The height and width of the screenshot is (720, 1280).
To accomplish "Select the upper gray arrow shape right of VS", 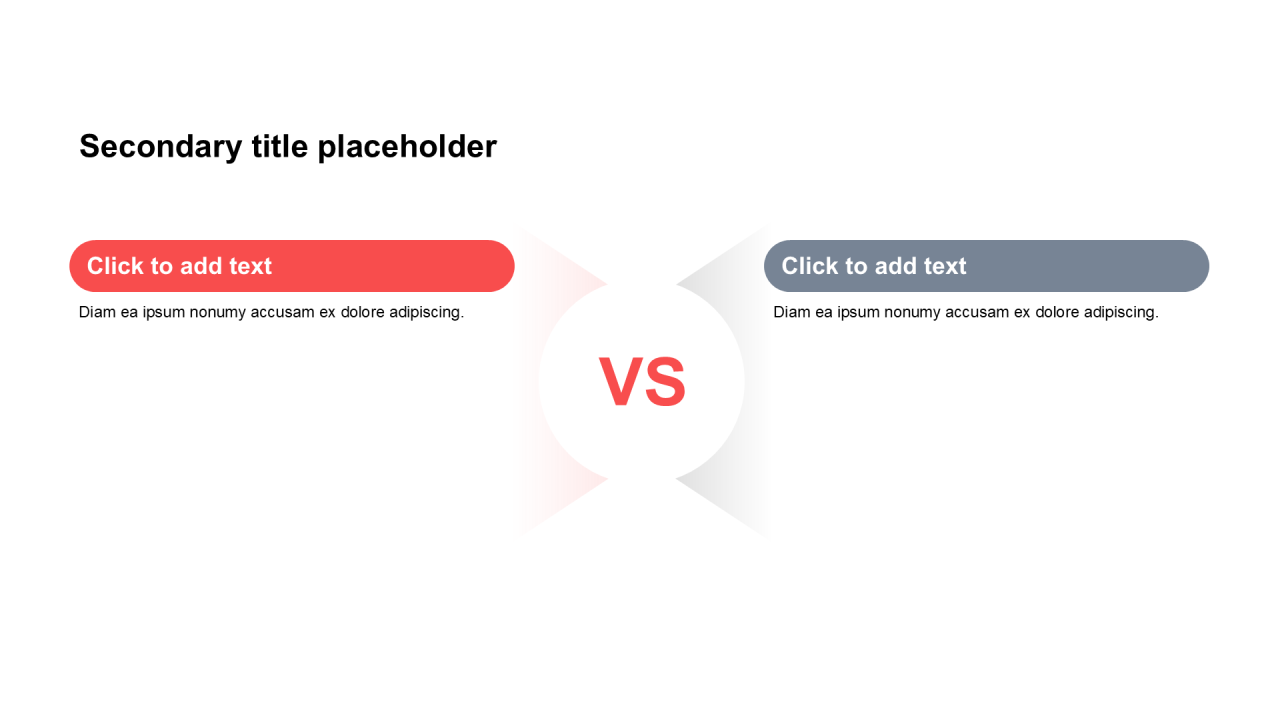I will coord(724,262).
